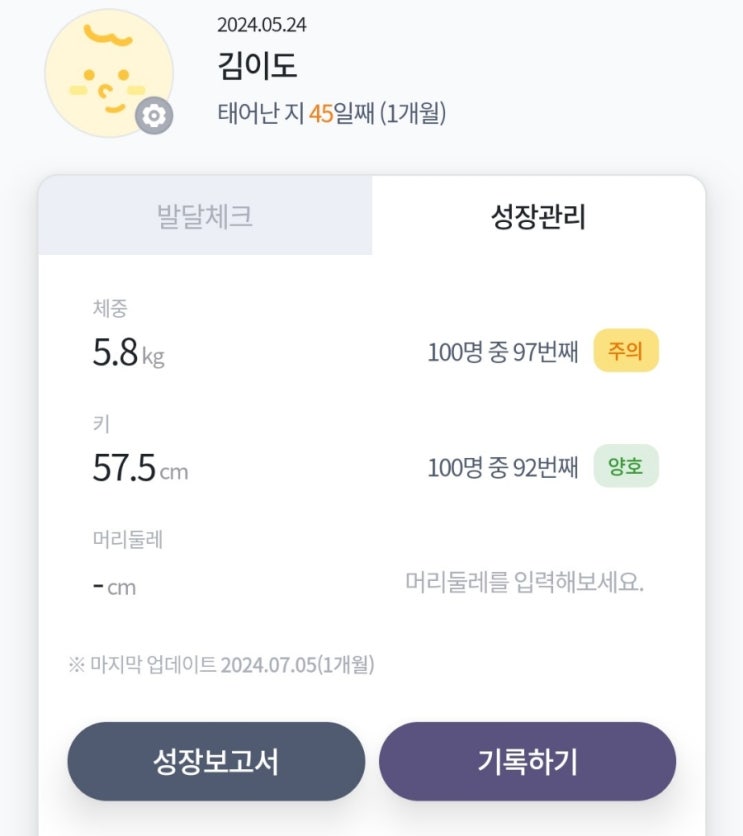
Task: Tap the 체중 label
Action: tap(110, 309)
